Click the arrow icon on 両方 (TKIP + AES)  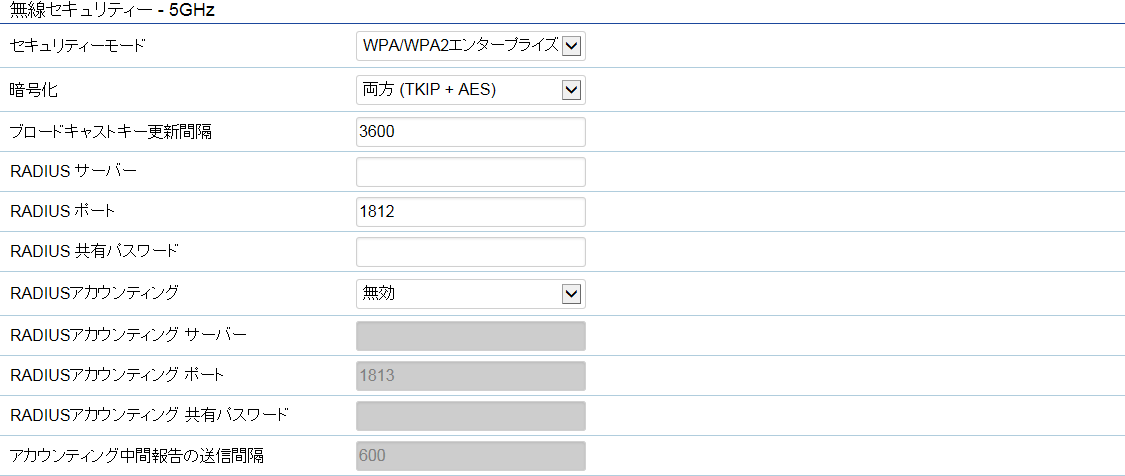tap(571, 90)
